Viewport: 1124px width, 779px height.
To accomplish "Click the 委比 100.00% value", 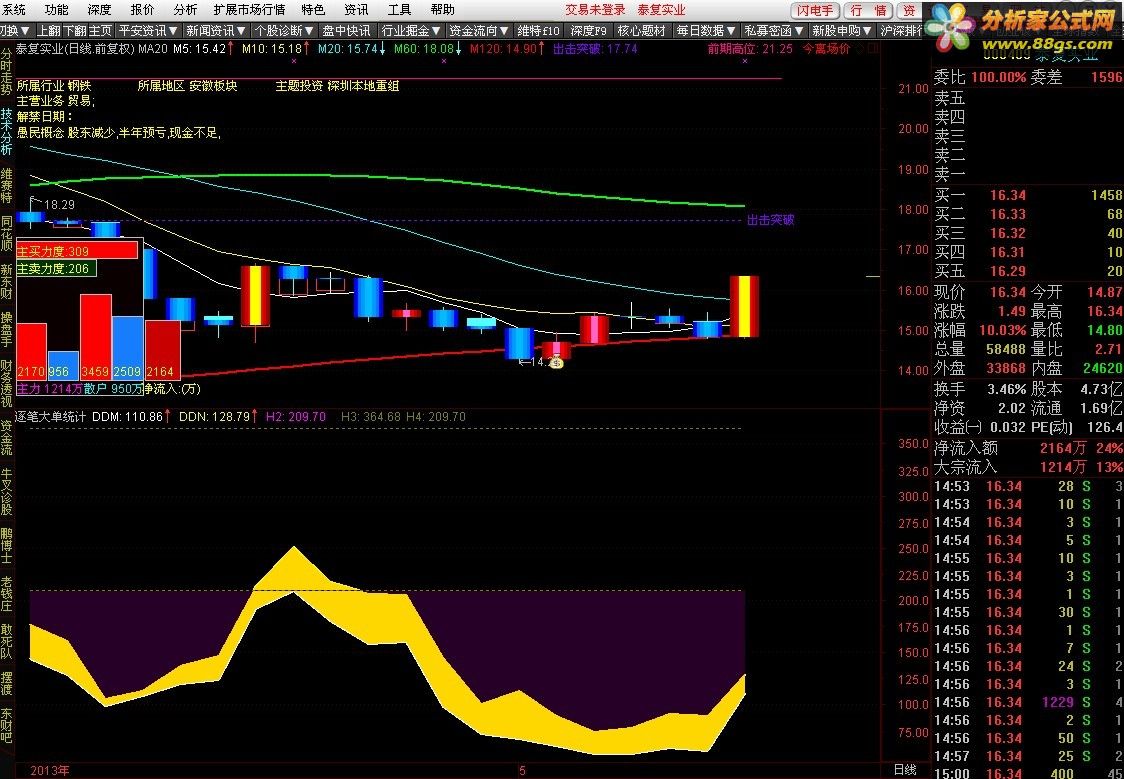I will 999,77.
